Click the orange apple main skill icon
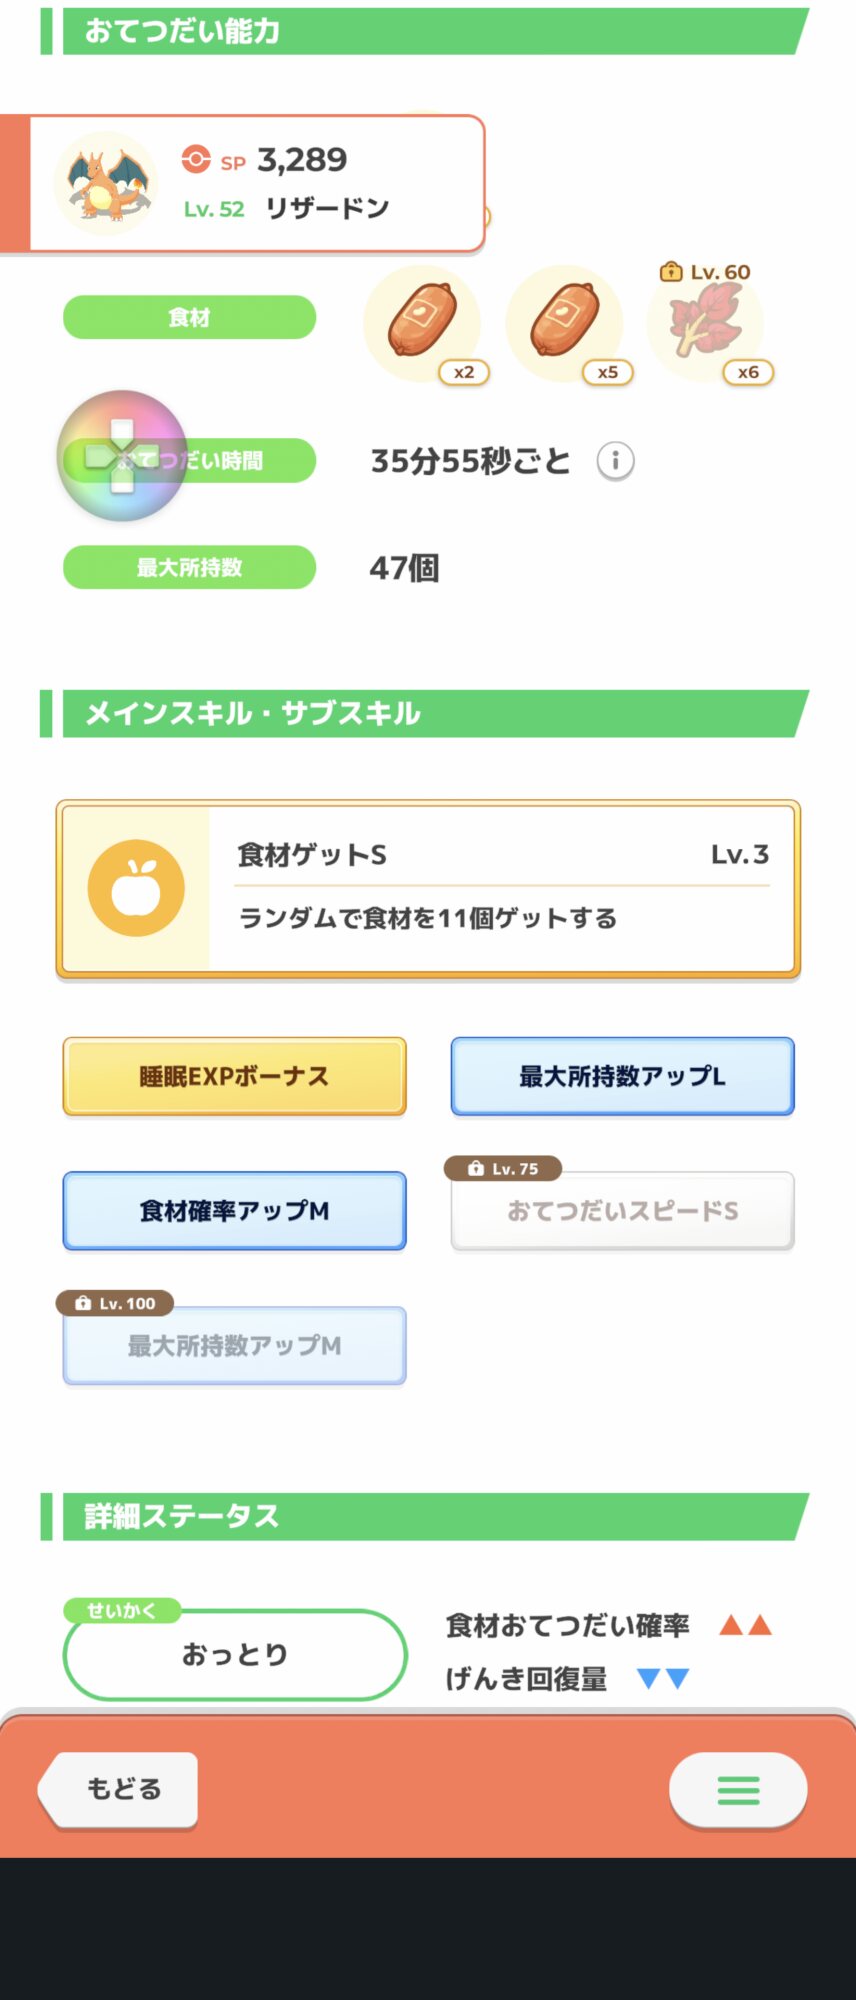 click(136, 888)
